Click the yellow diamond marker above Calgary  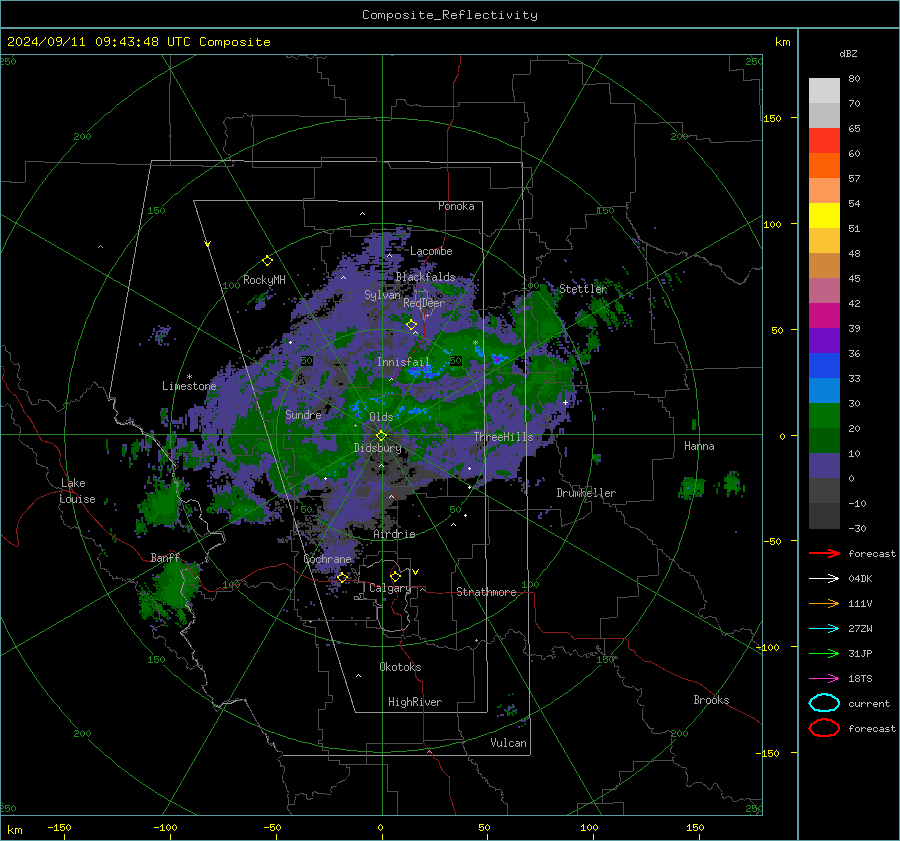395,576
